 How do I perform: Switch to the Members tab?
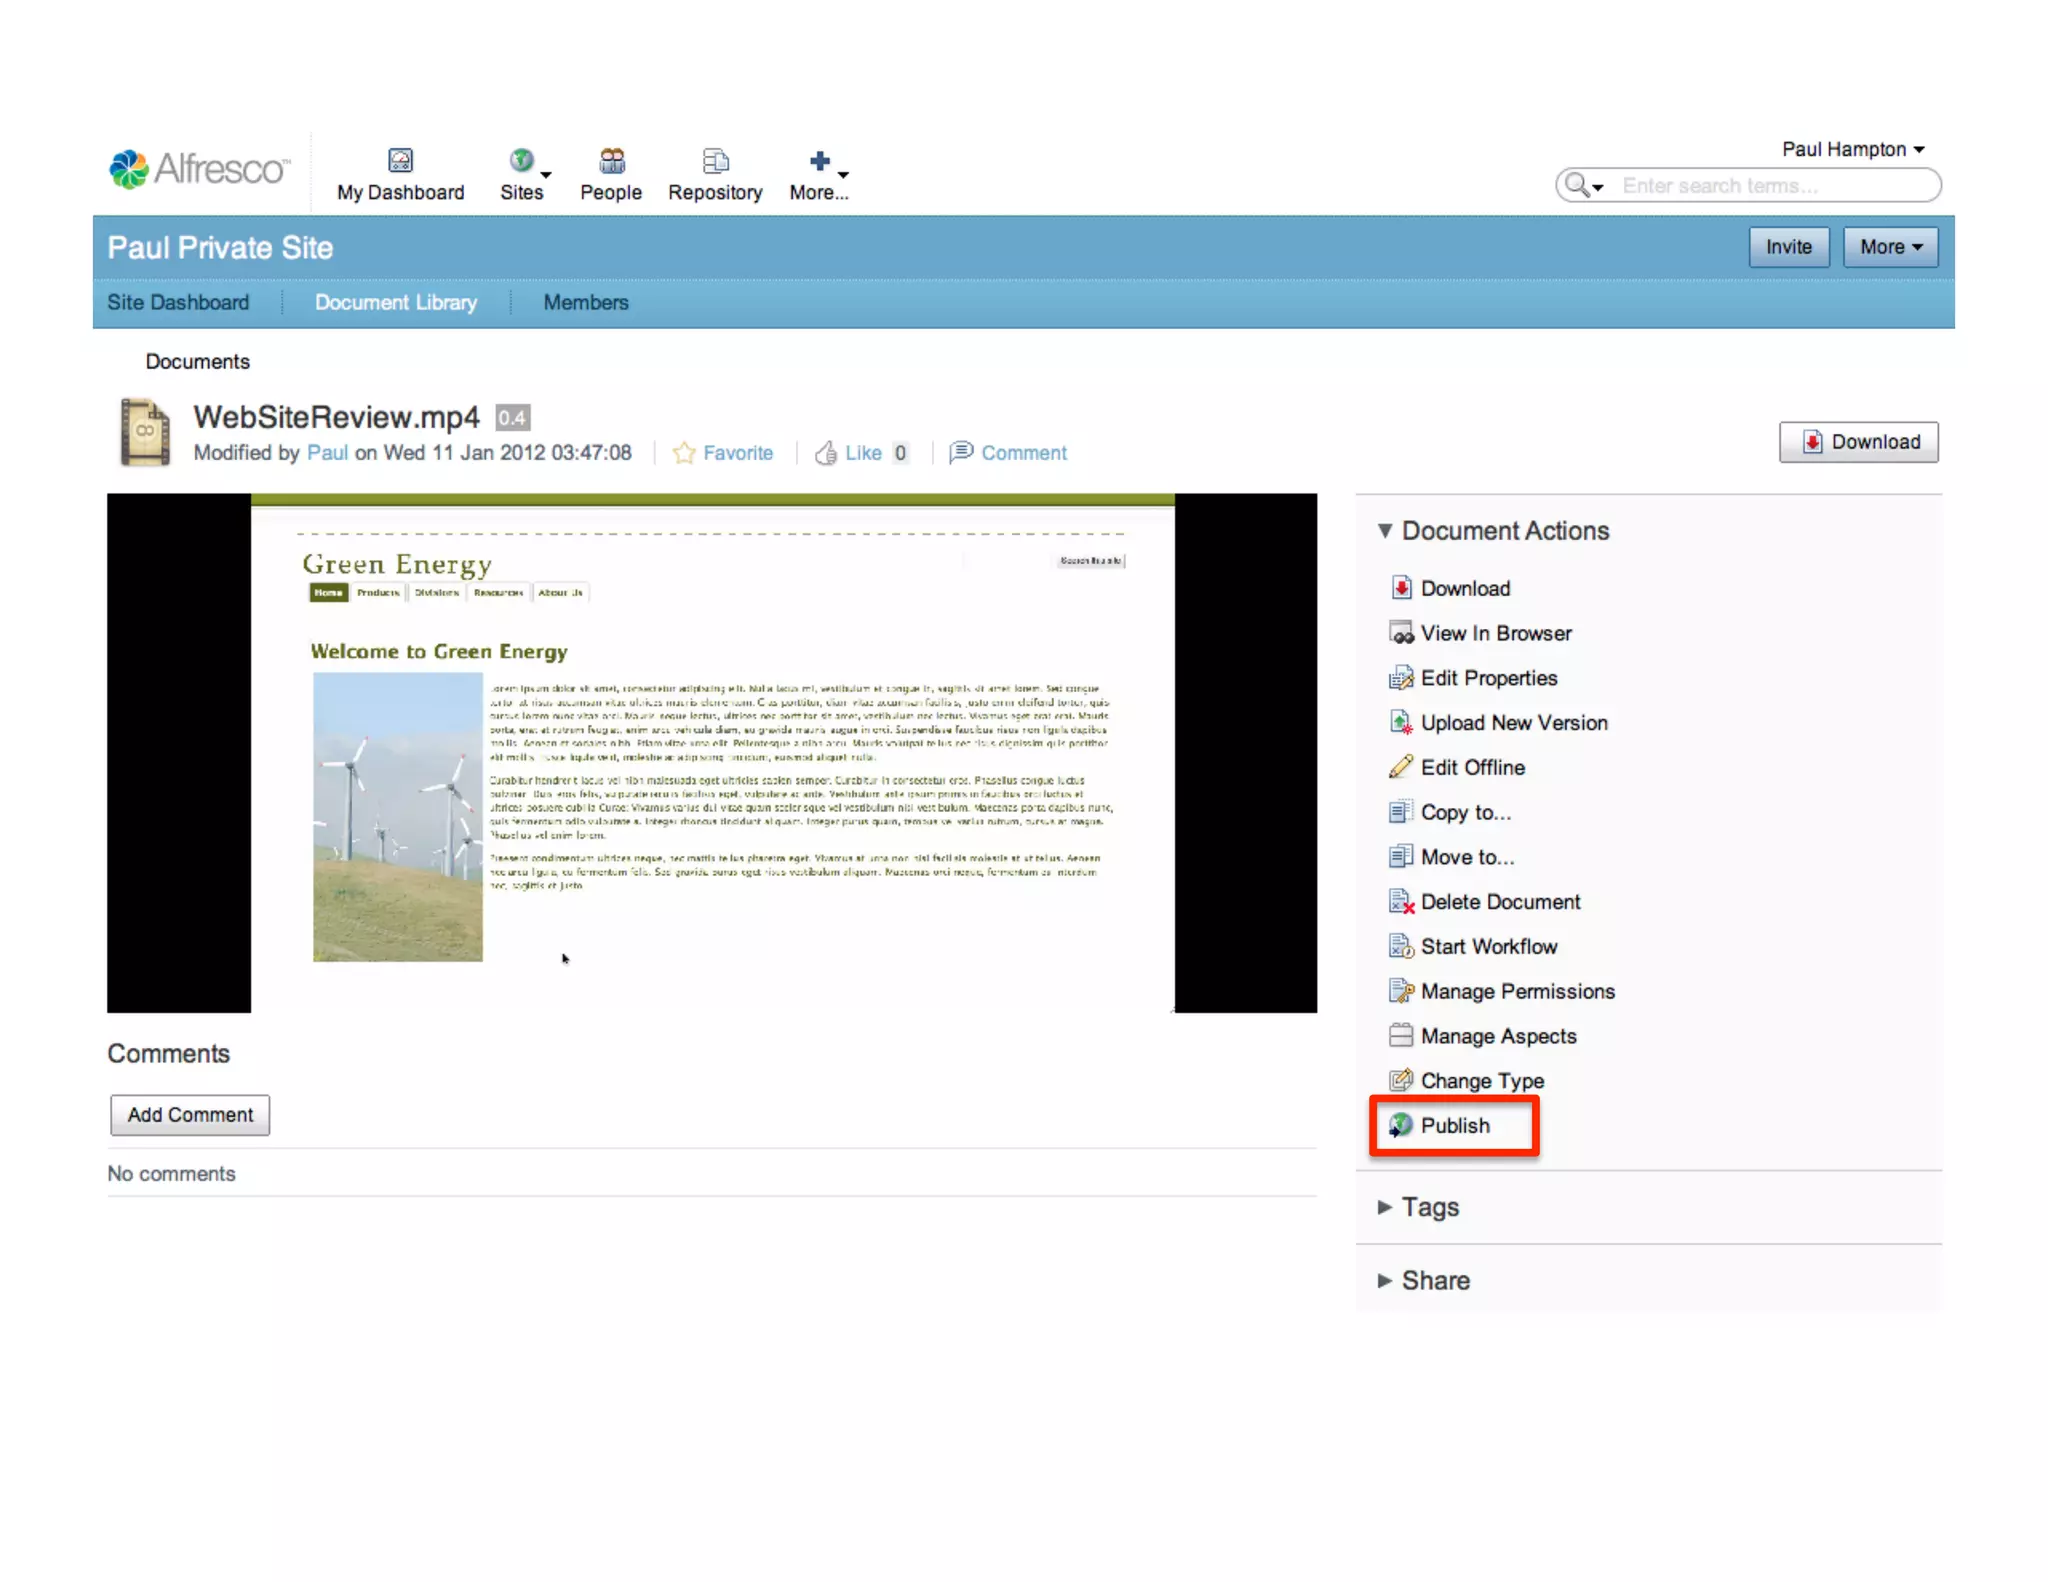click(x=586, y=302)
